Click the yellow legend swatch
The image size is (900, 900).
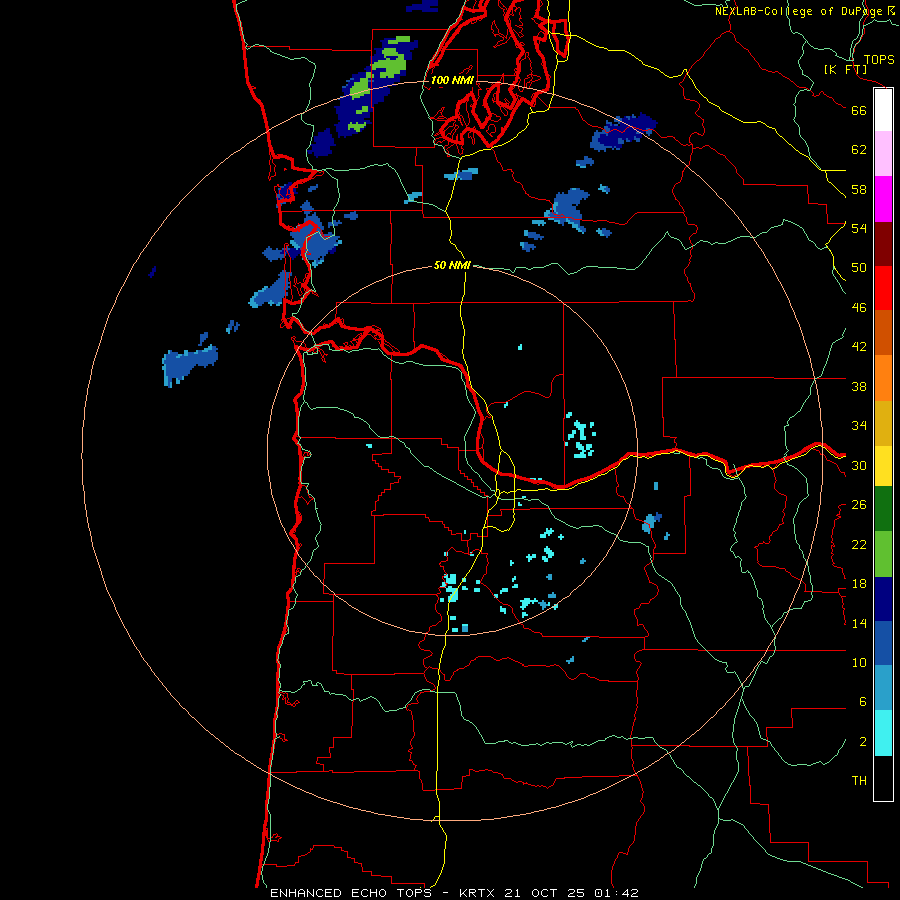coord(883,466)
